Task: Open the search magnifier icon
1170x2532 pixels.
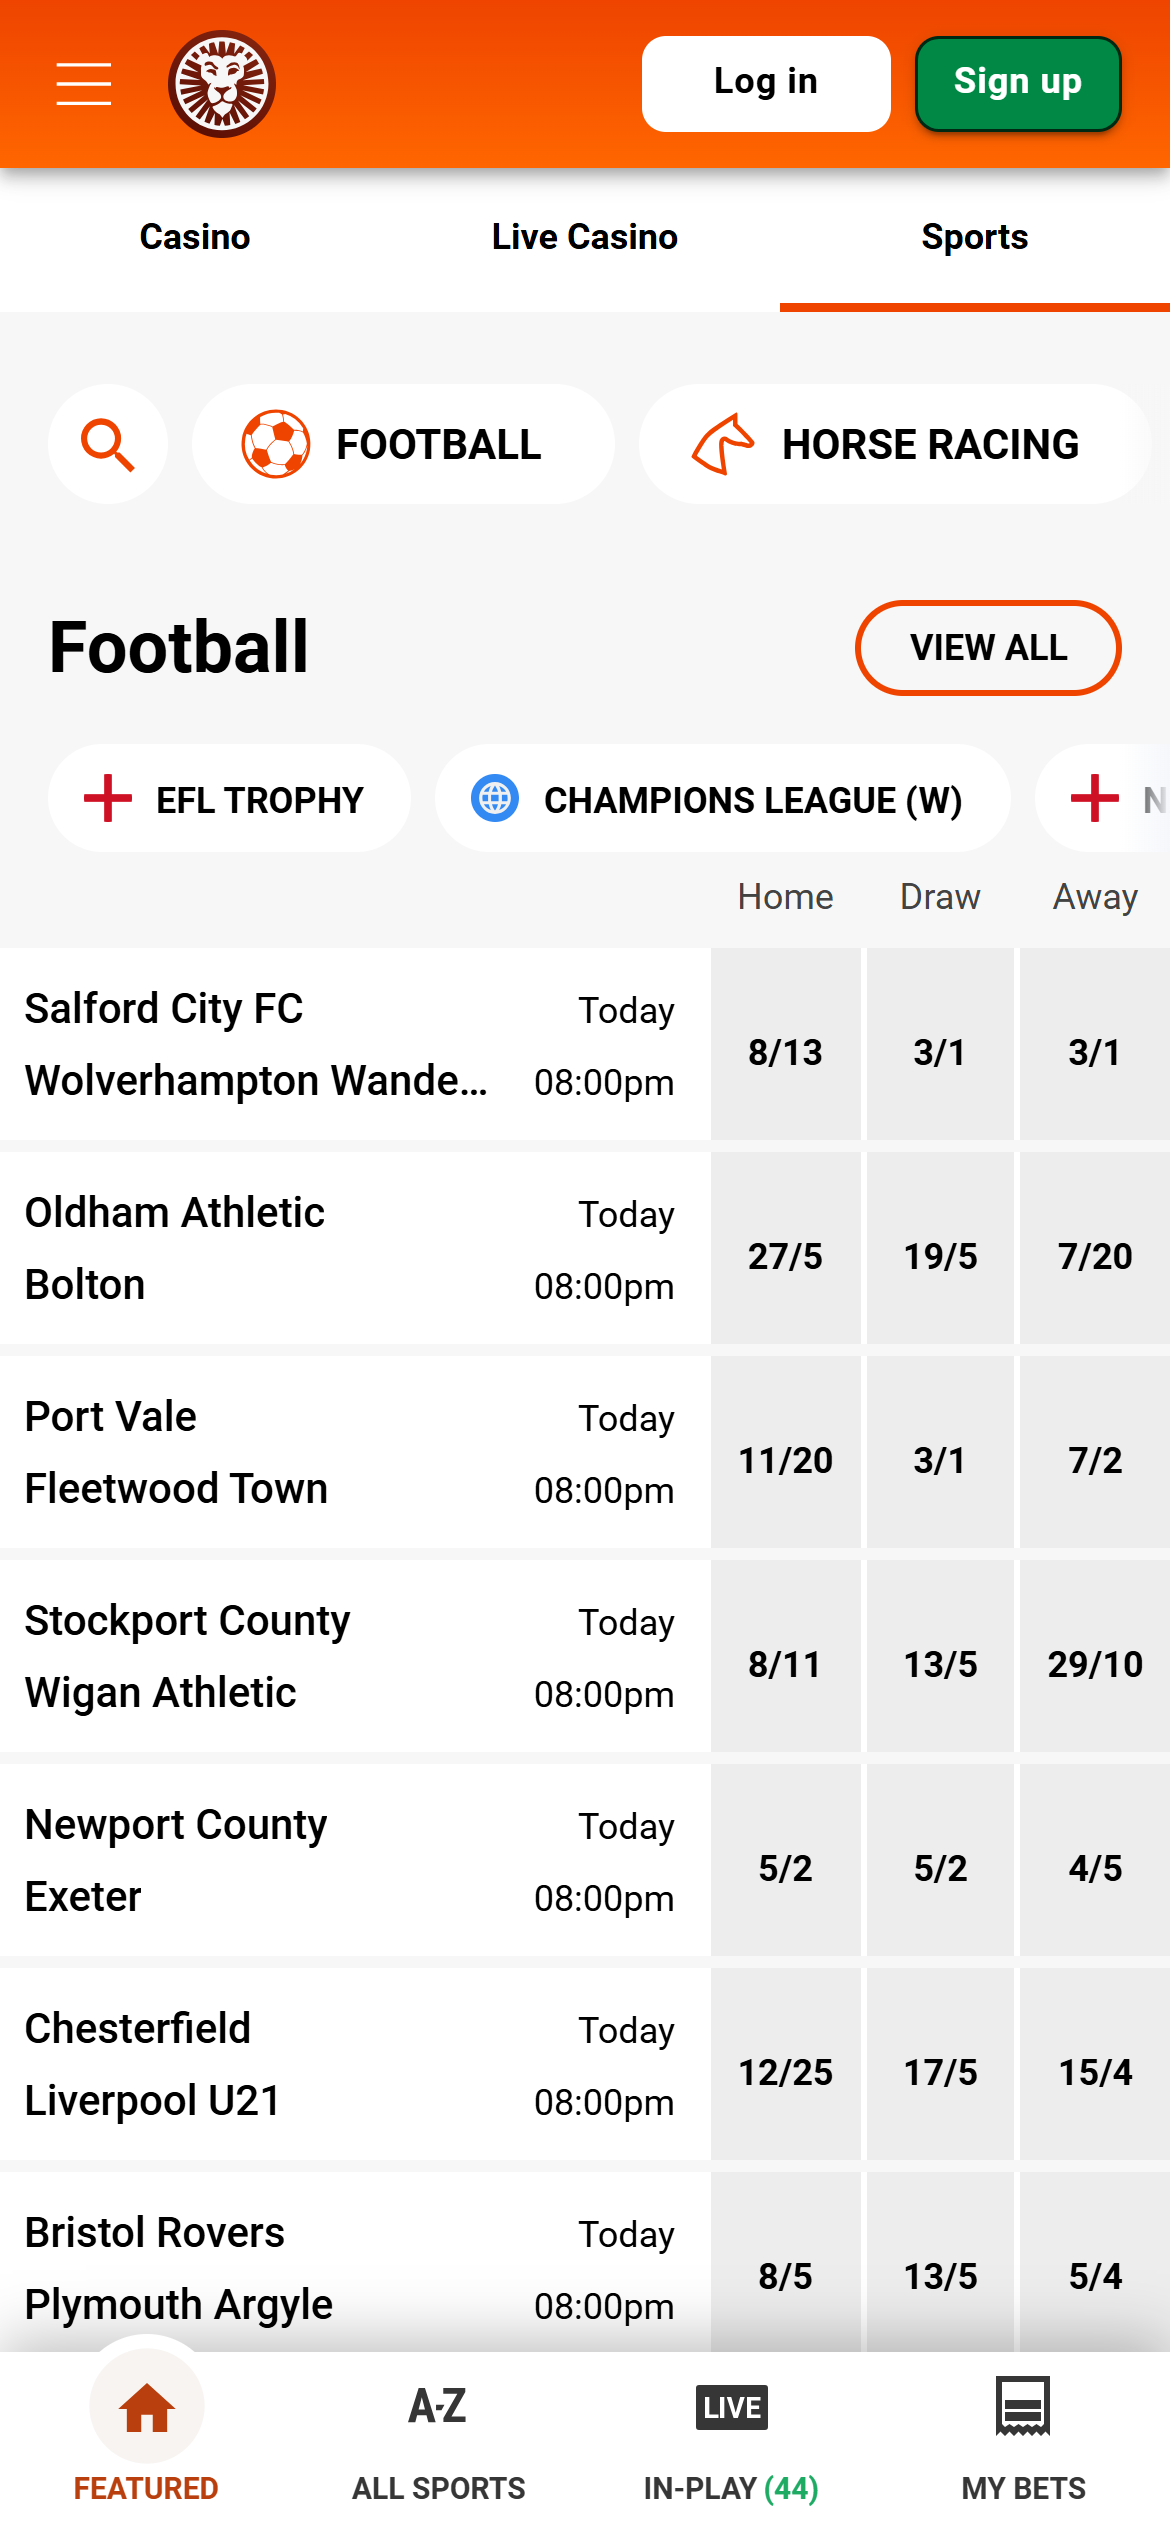Action: click(108, 444)
